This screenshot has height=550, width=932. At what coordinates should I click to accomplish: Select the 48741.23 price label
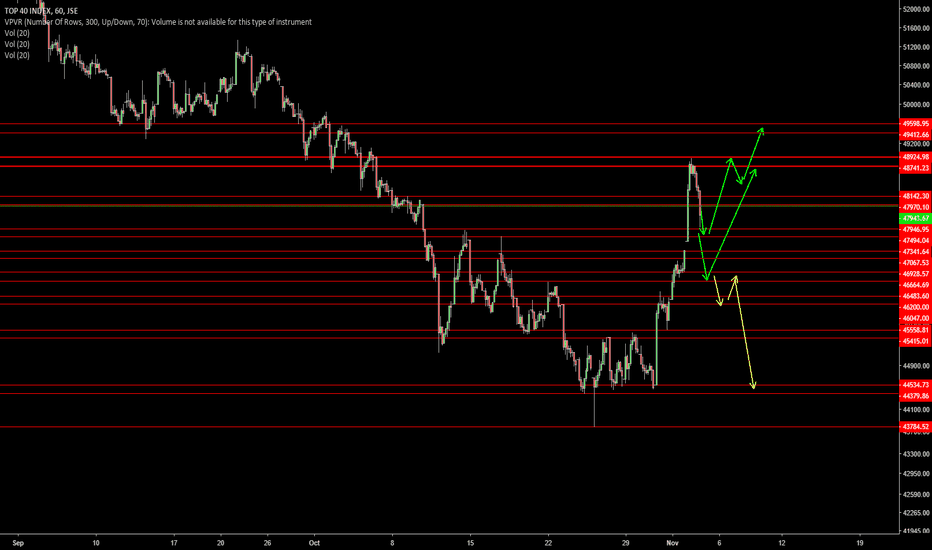click(x=915, y=168)
